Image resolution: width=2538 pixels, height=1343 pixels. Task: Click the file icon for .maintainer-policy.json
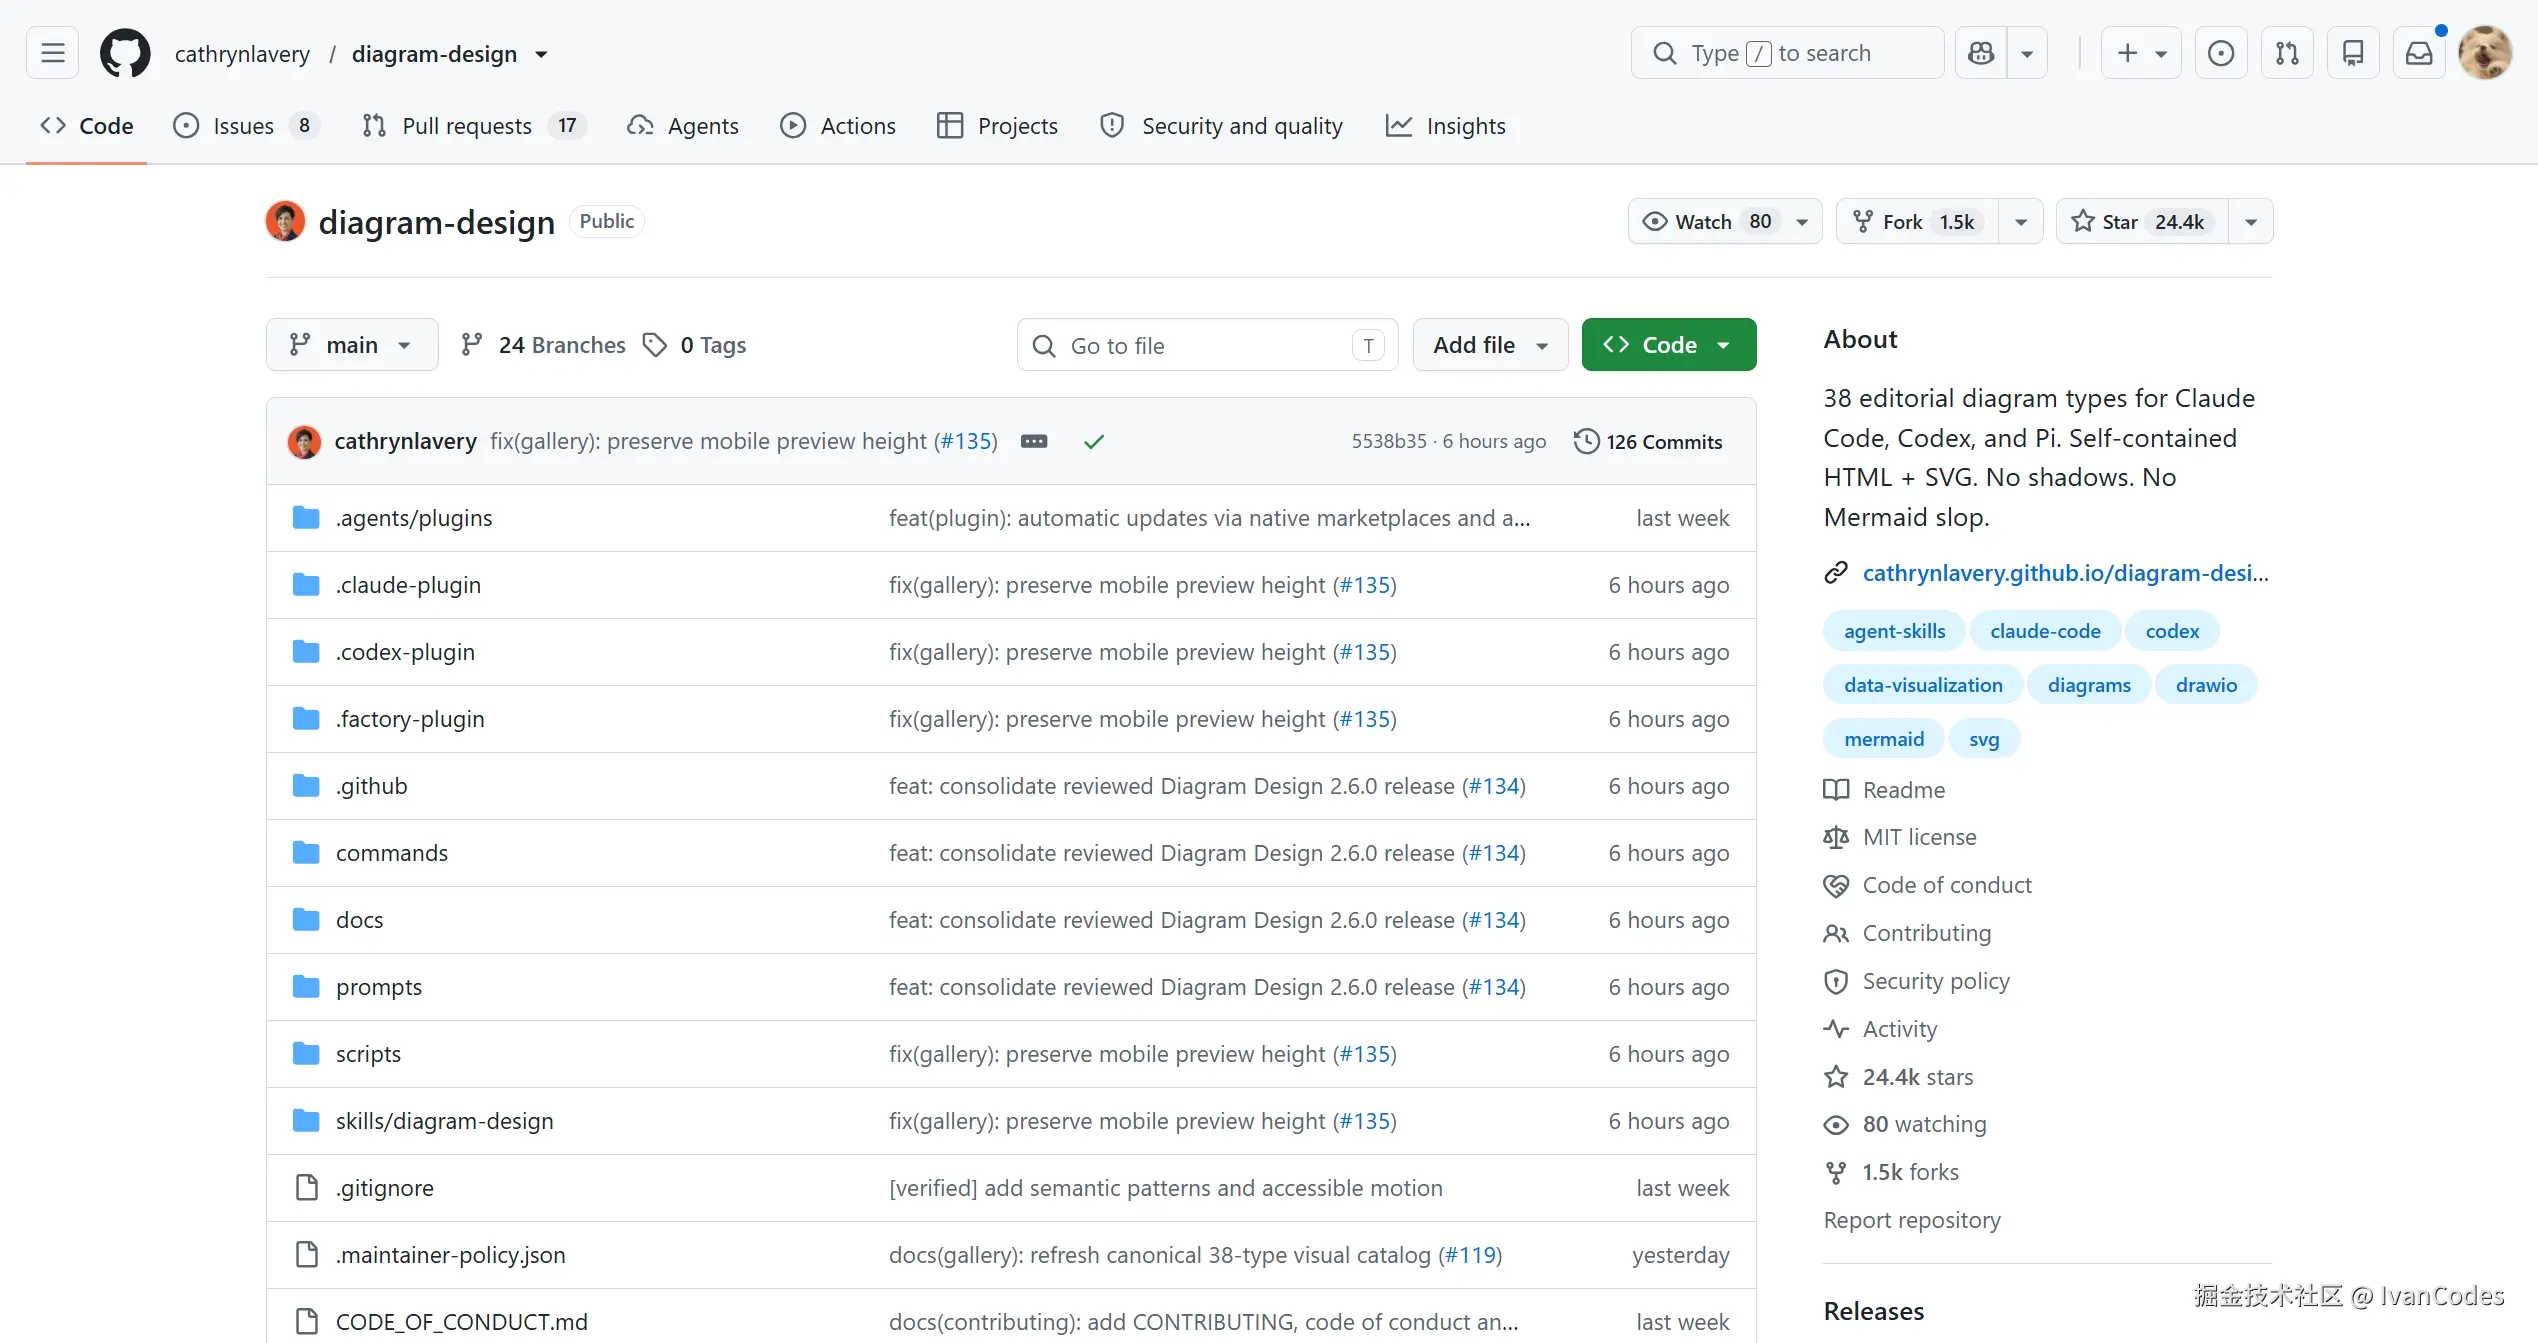[307, 1255]
